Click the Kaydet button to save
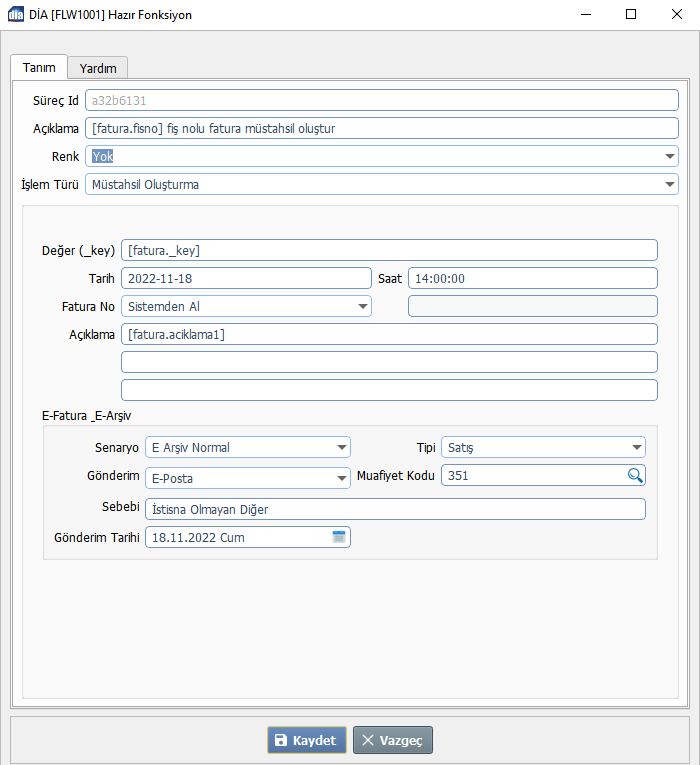The image size is (700, 765). 307,740
